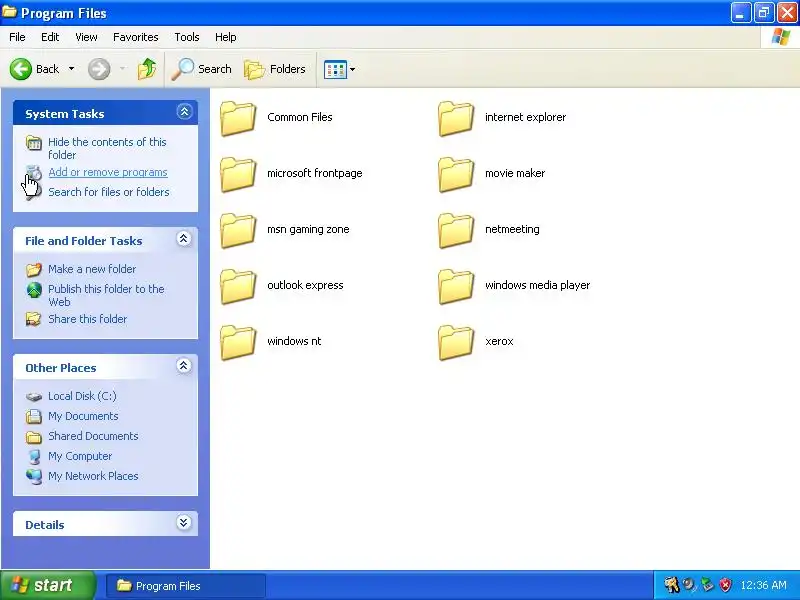Open the View menu
The image size is (800, 600).
[x=86, y=37]
